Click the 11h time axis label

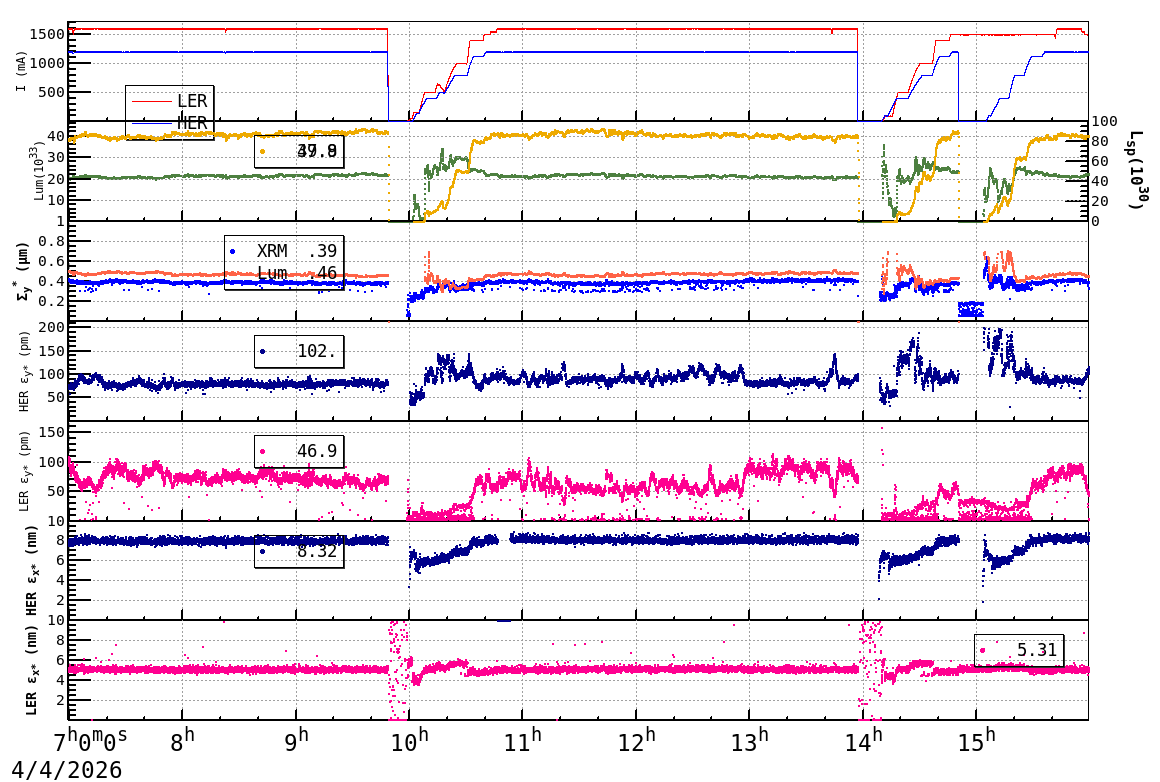pyautogui.click(x=522, y=739)
